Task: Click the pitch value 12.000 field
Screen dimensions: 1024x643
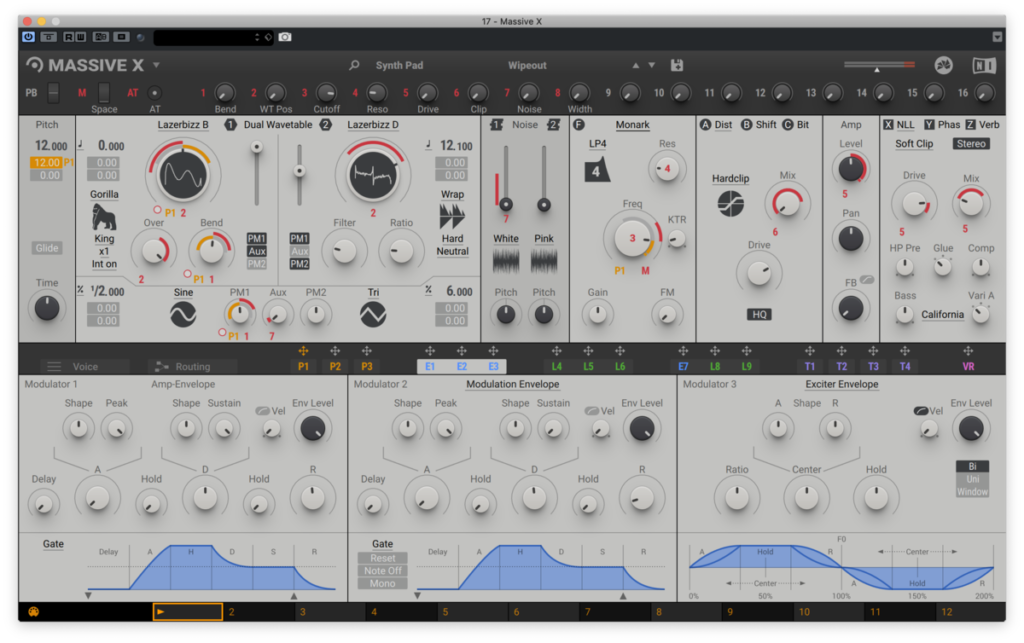Action: 51,146
